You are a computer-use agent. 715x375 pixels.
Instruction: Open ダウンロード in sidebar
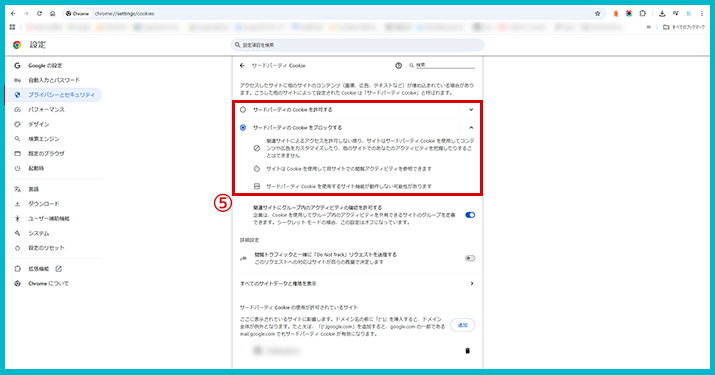click(43, 204)
